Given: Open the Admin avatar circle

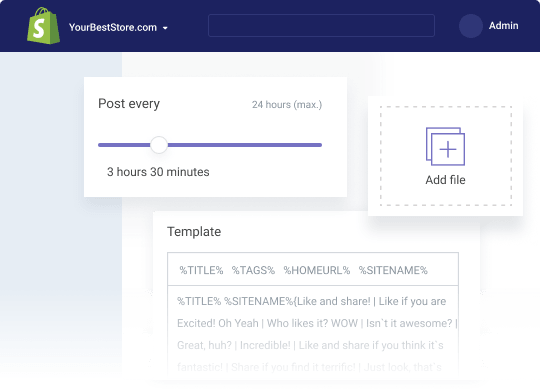Looking at the screenshot, I should tap(470, 26).
